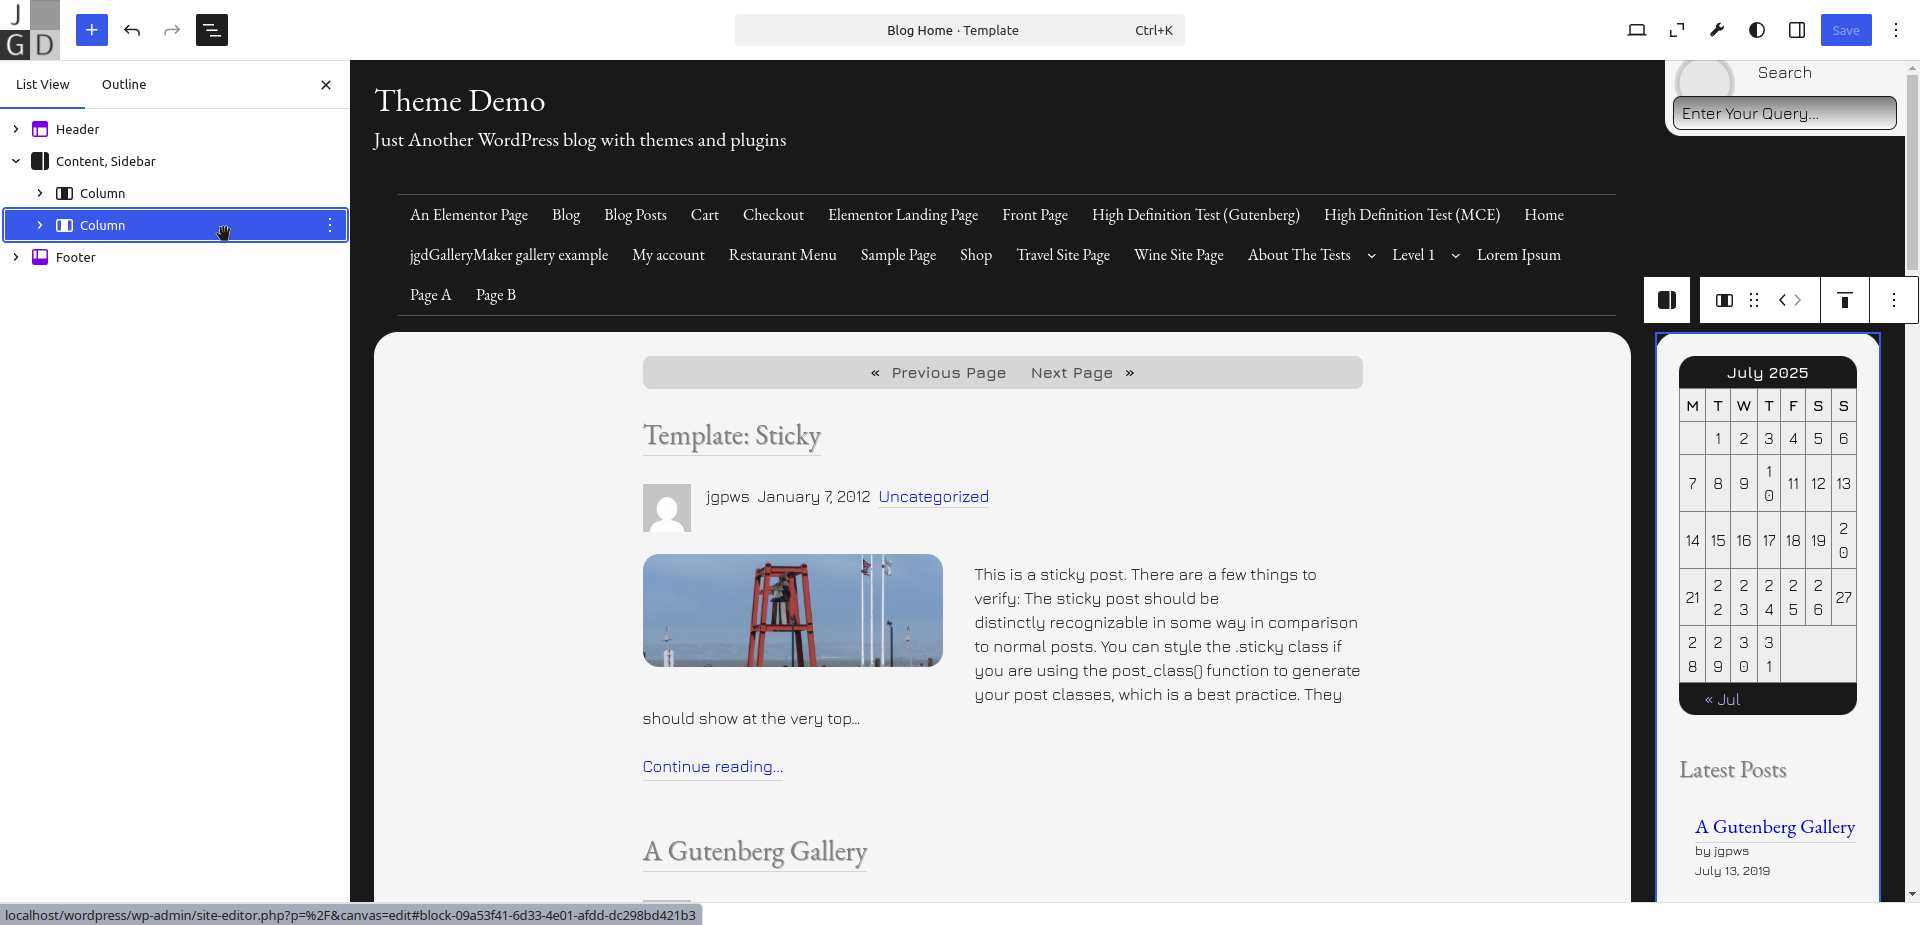Open the device preview laptop icon

pyautogui.click(x=1637, y=30)
